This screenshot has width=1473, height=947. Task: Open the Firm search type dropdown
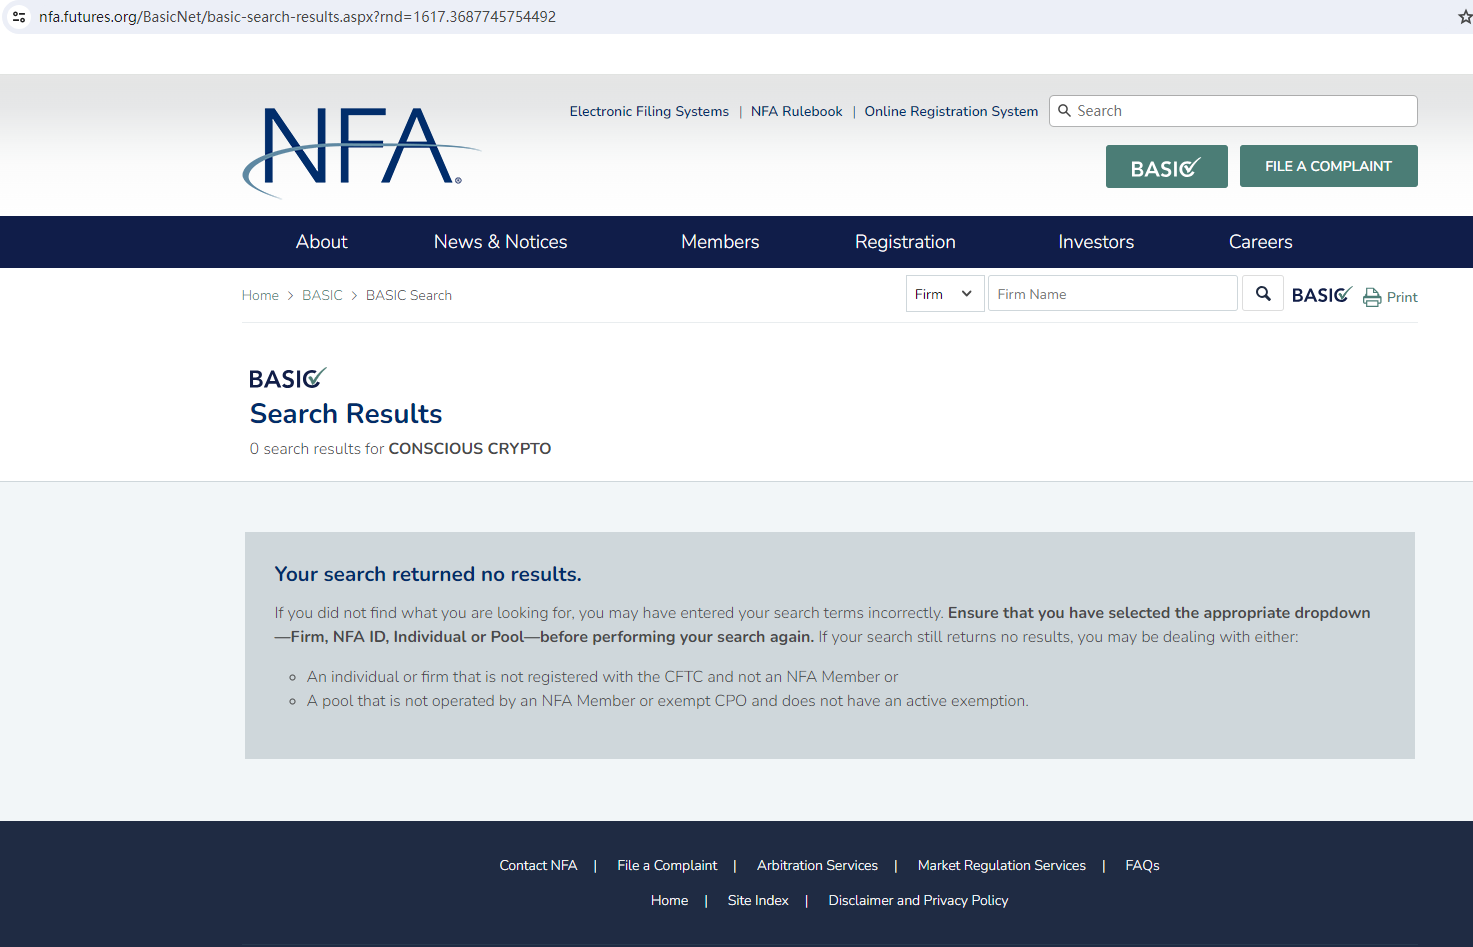(x=944, y=294)
